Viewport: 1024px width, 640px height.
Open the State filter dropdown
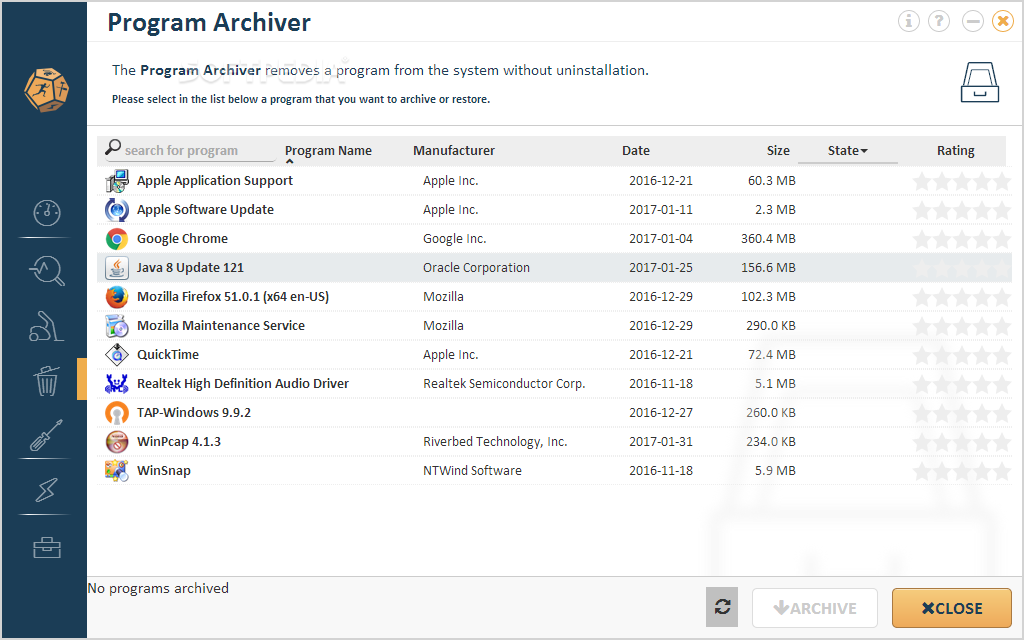point(848,150)
